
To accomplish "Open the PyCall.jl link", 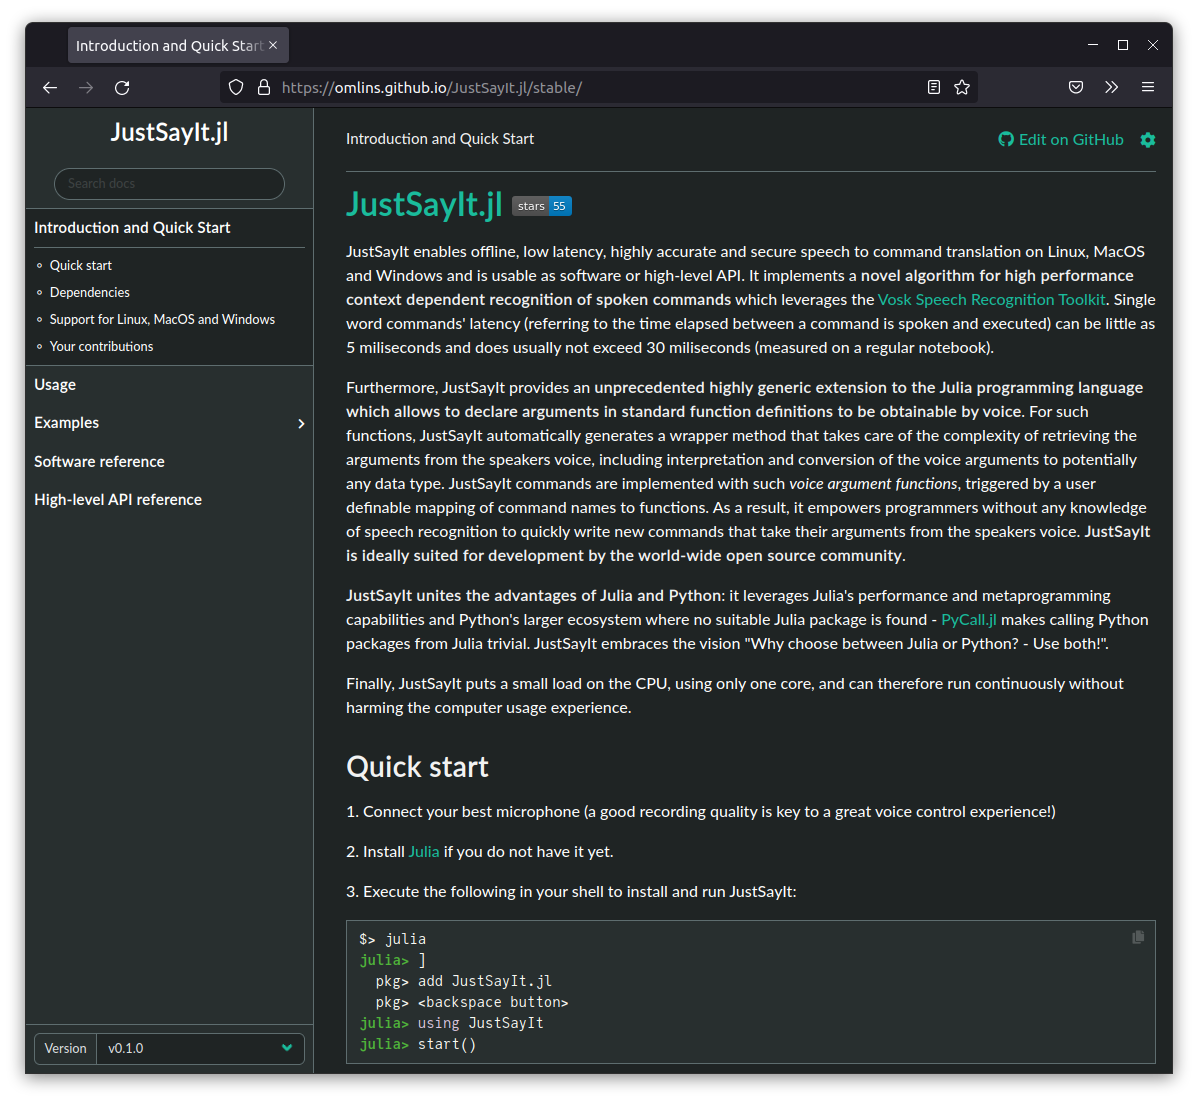I will click(x=968, y=620).
